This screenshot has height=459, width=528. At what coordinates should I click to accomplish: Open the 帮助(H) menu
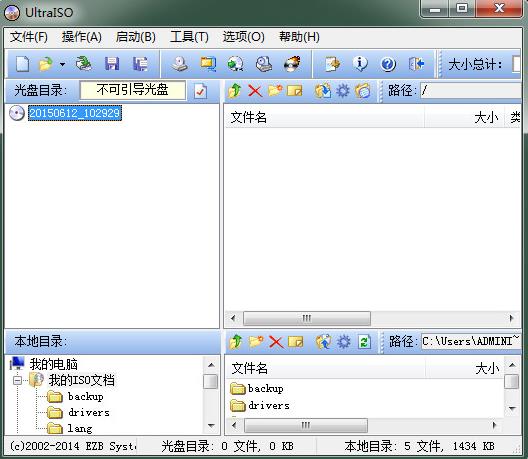tap(299, 37)
